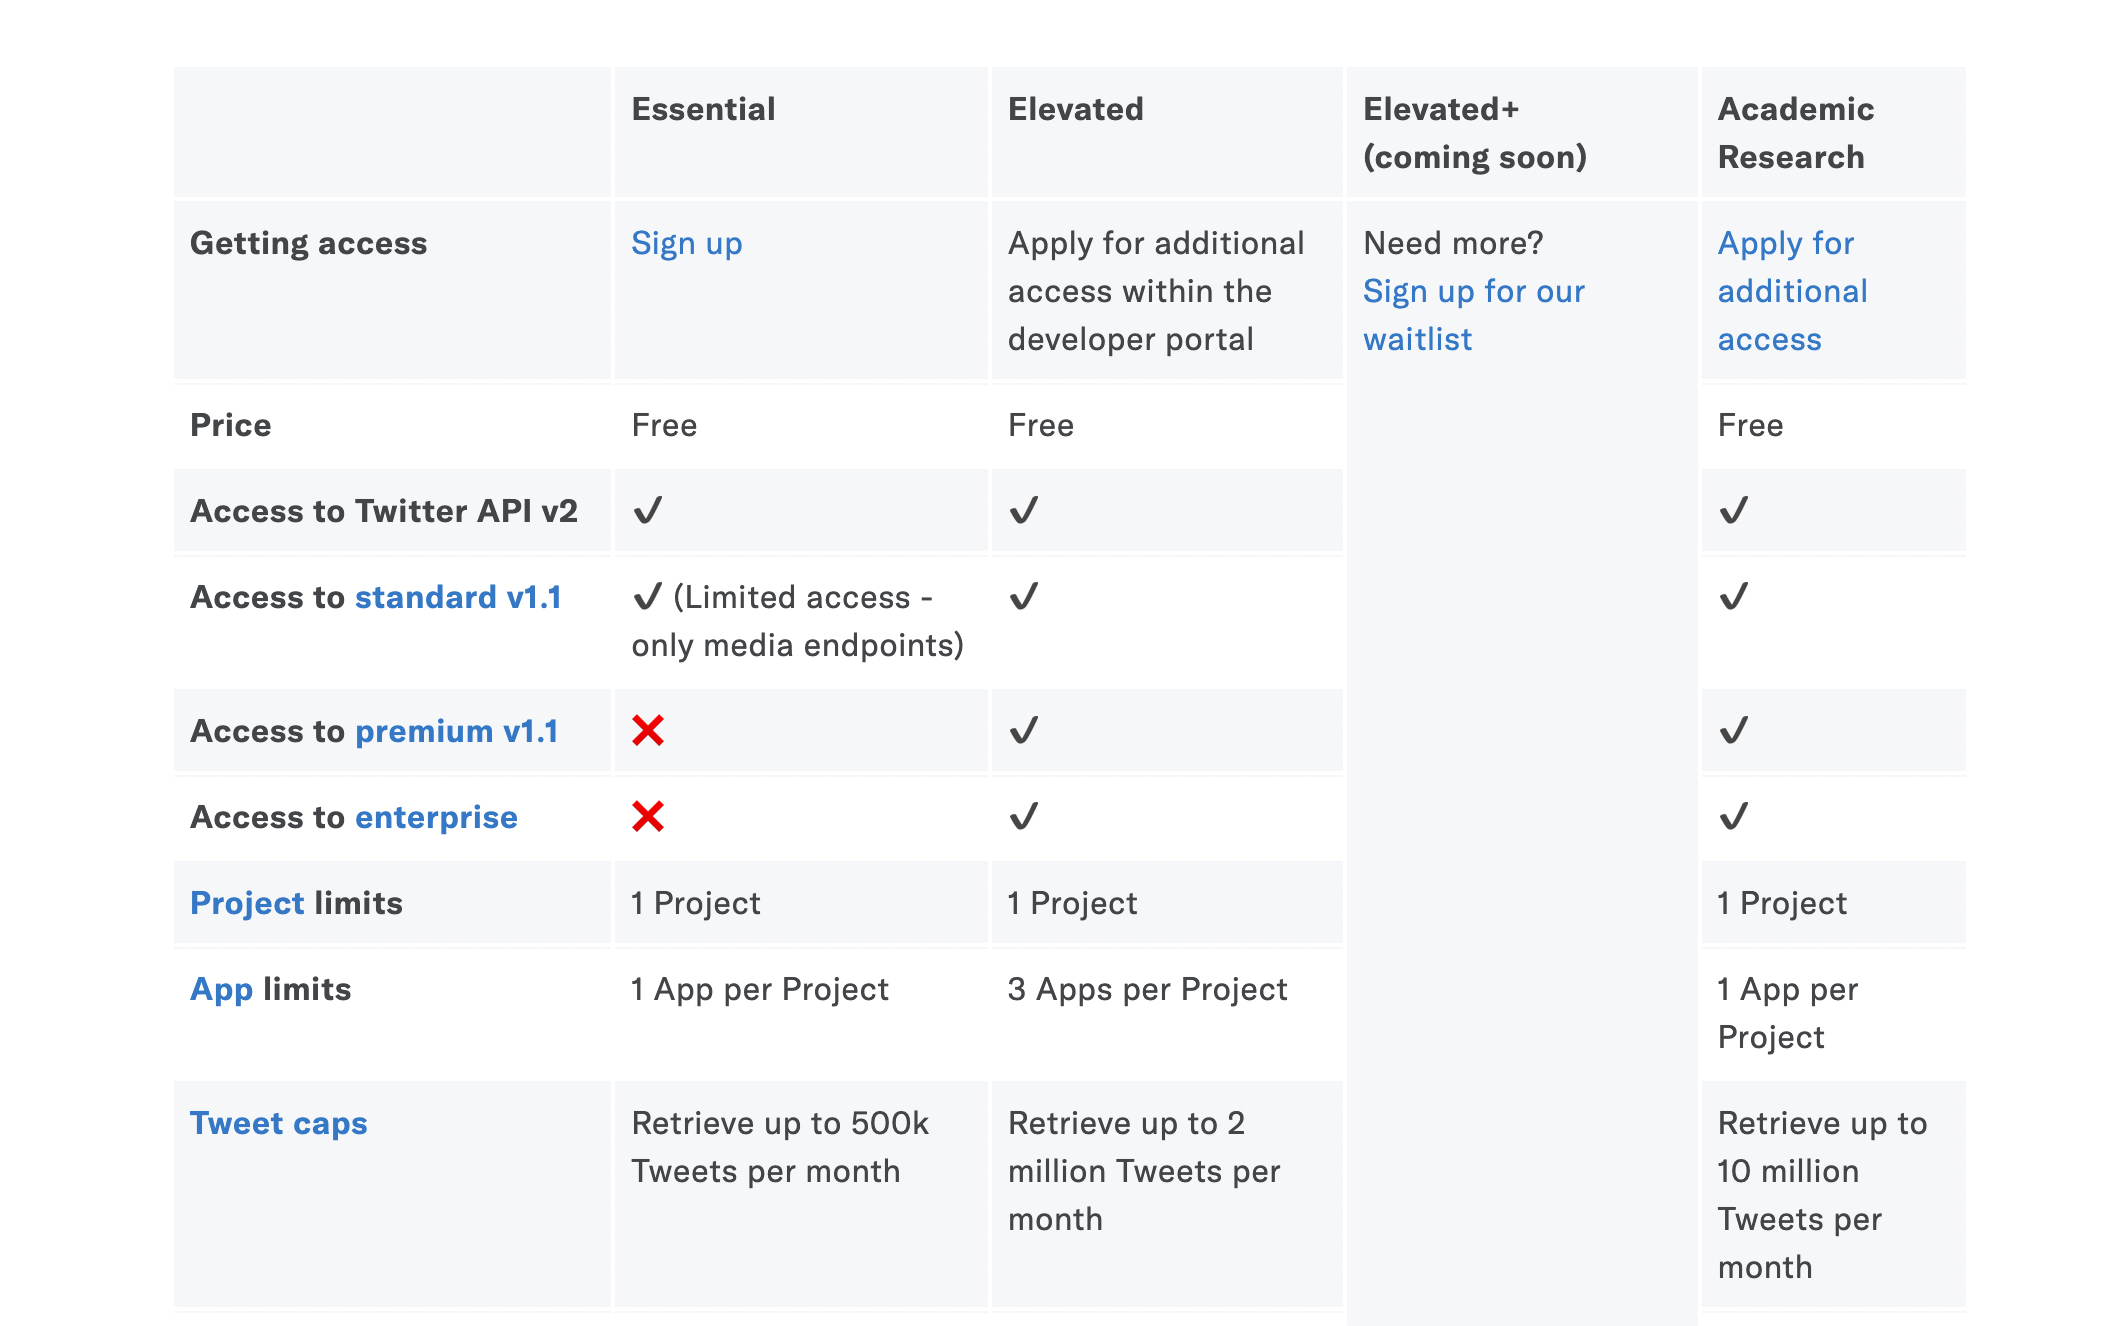
Task: Click Elevated checkmark for premium v1.1
Action: click(1024, 731)
